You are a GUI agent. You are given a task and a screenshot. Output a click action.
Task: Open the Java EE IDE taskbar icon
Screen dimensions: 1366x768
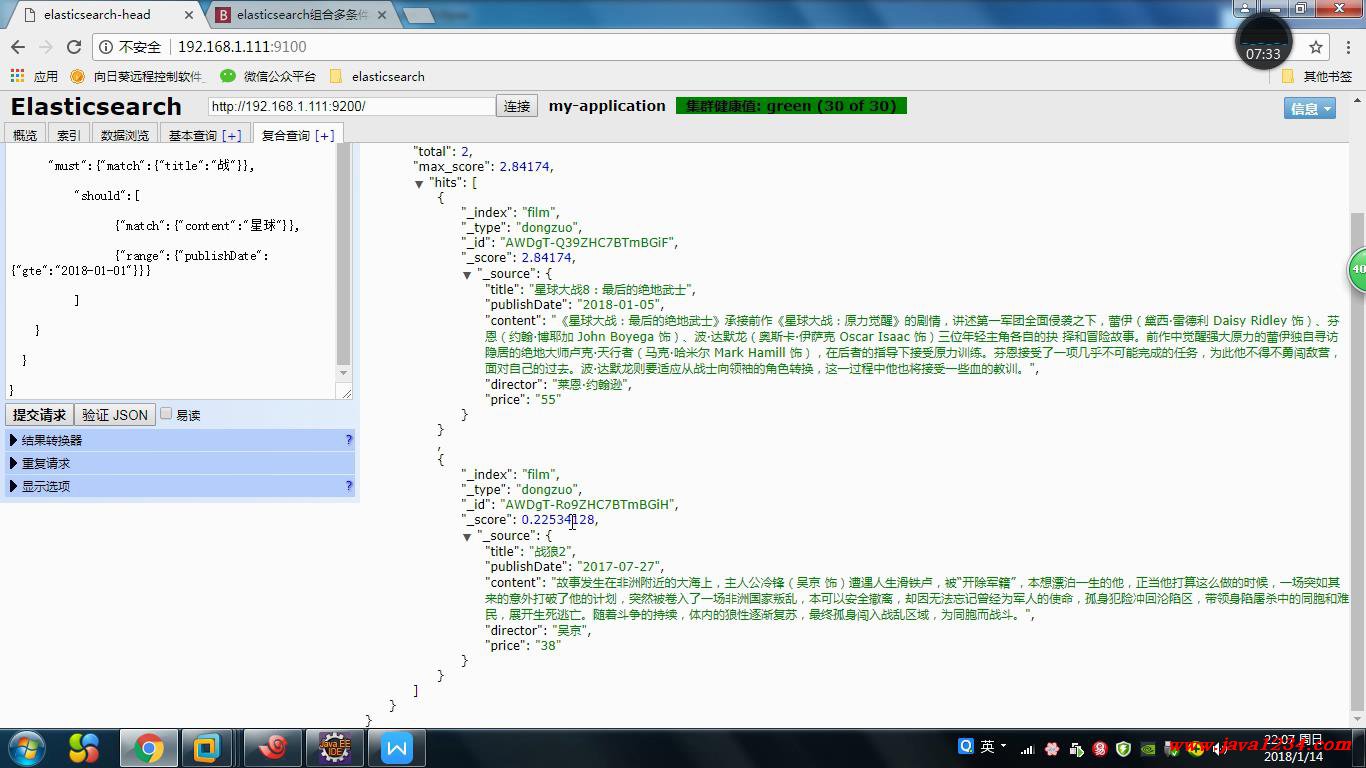tap(334, 748)
